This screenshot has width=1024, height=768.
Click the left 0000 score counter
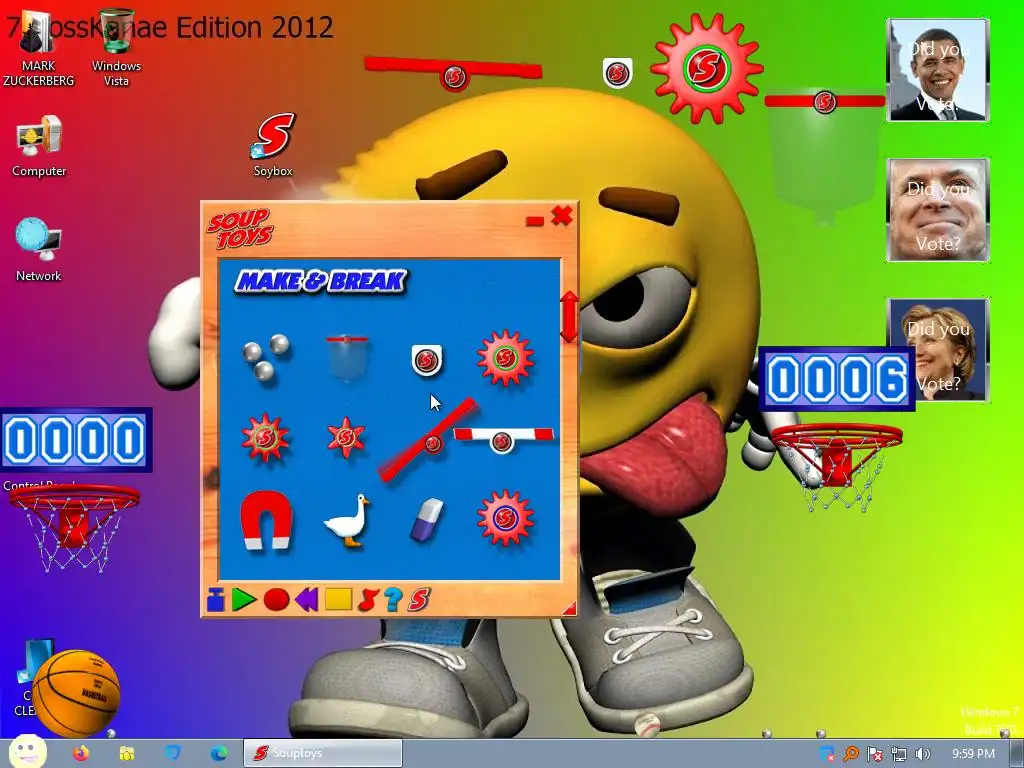coord(76,440)
